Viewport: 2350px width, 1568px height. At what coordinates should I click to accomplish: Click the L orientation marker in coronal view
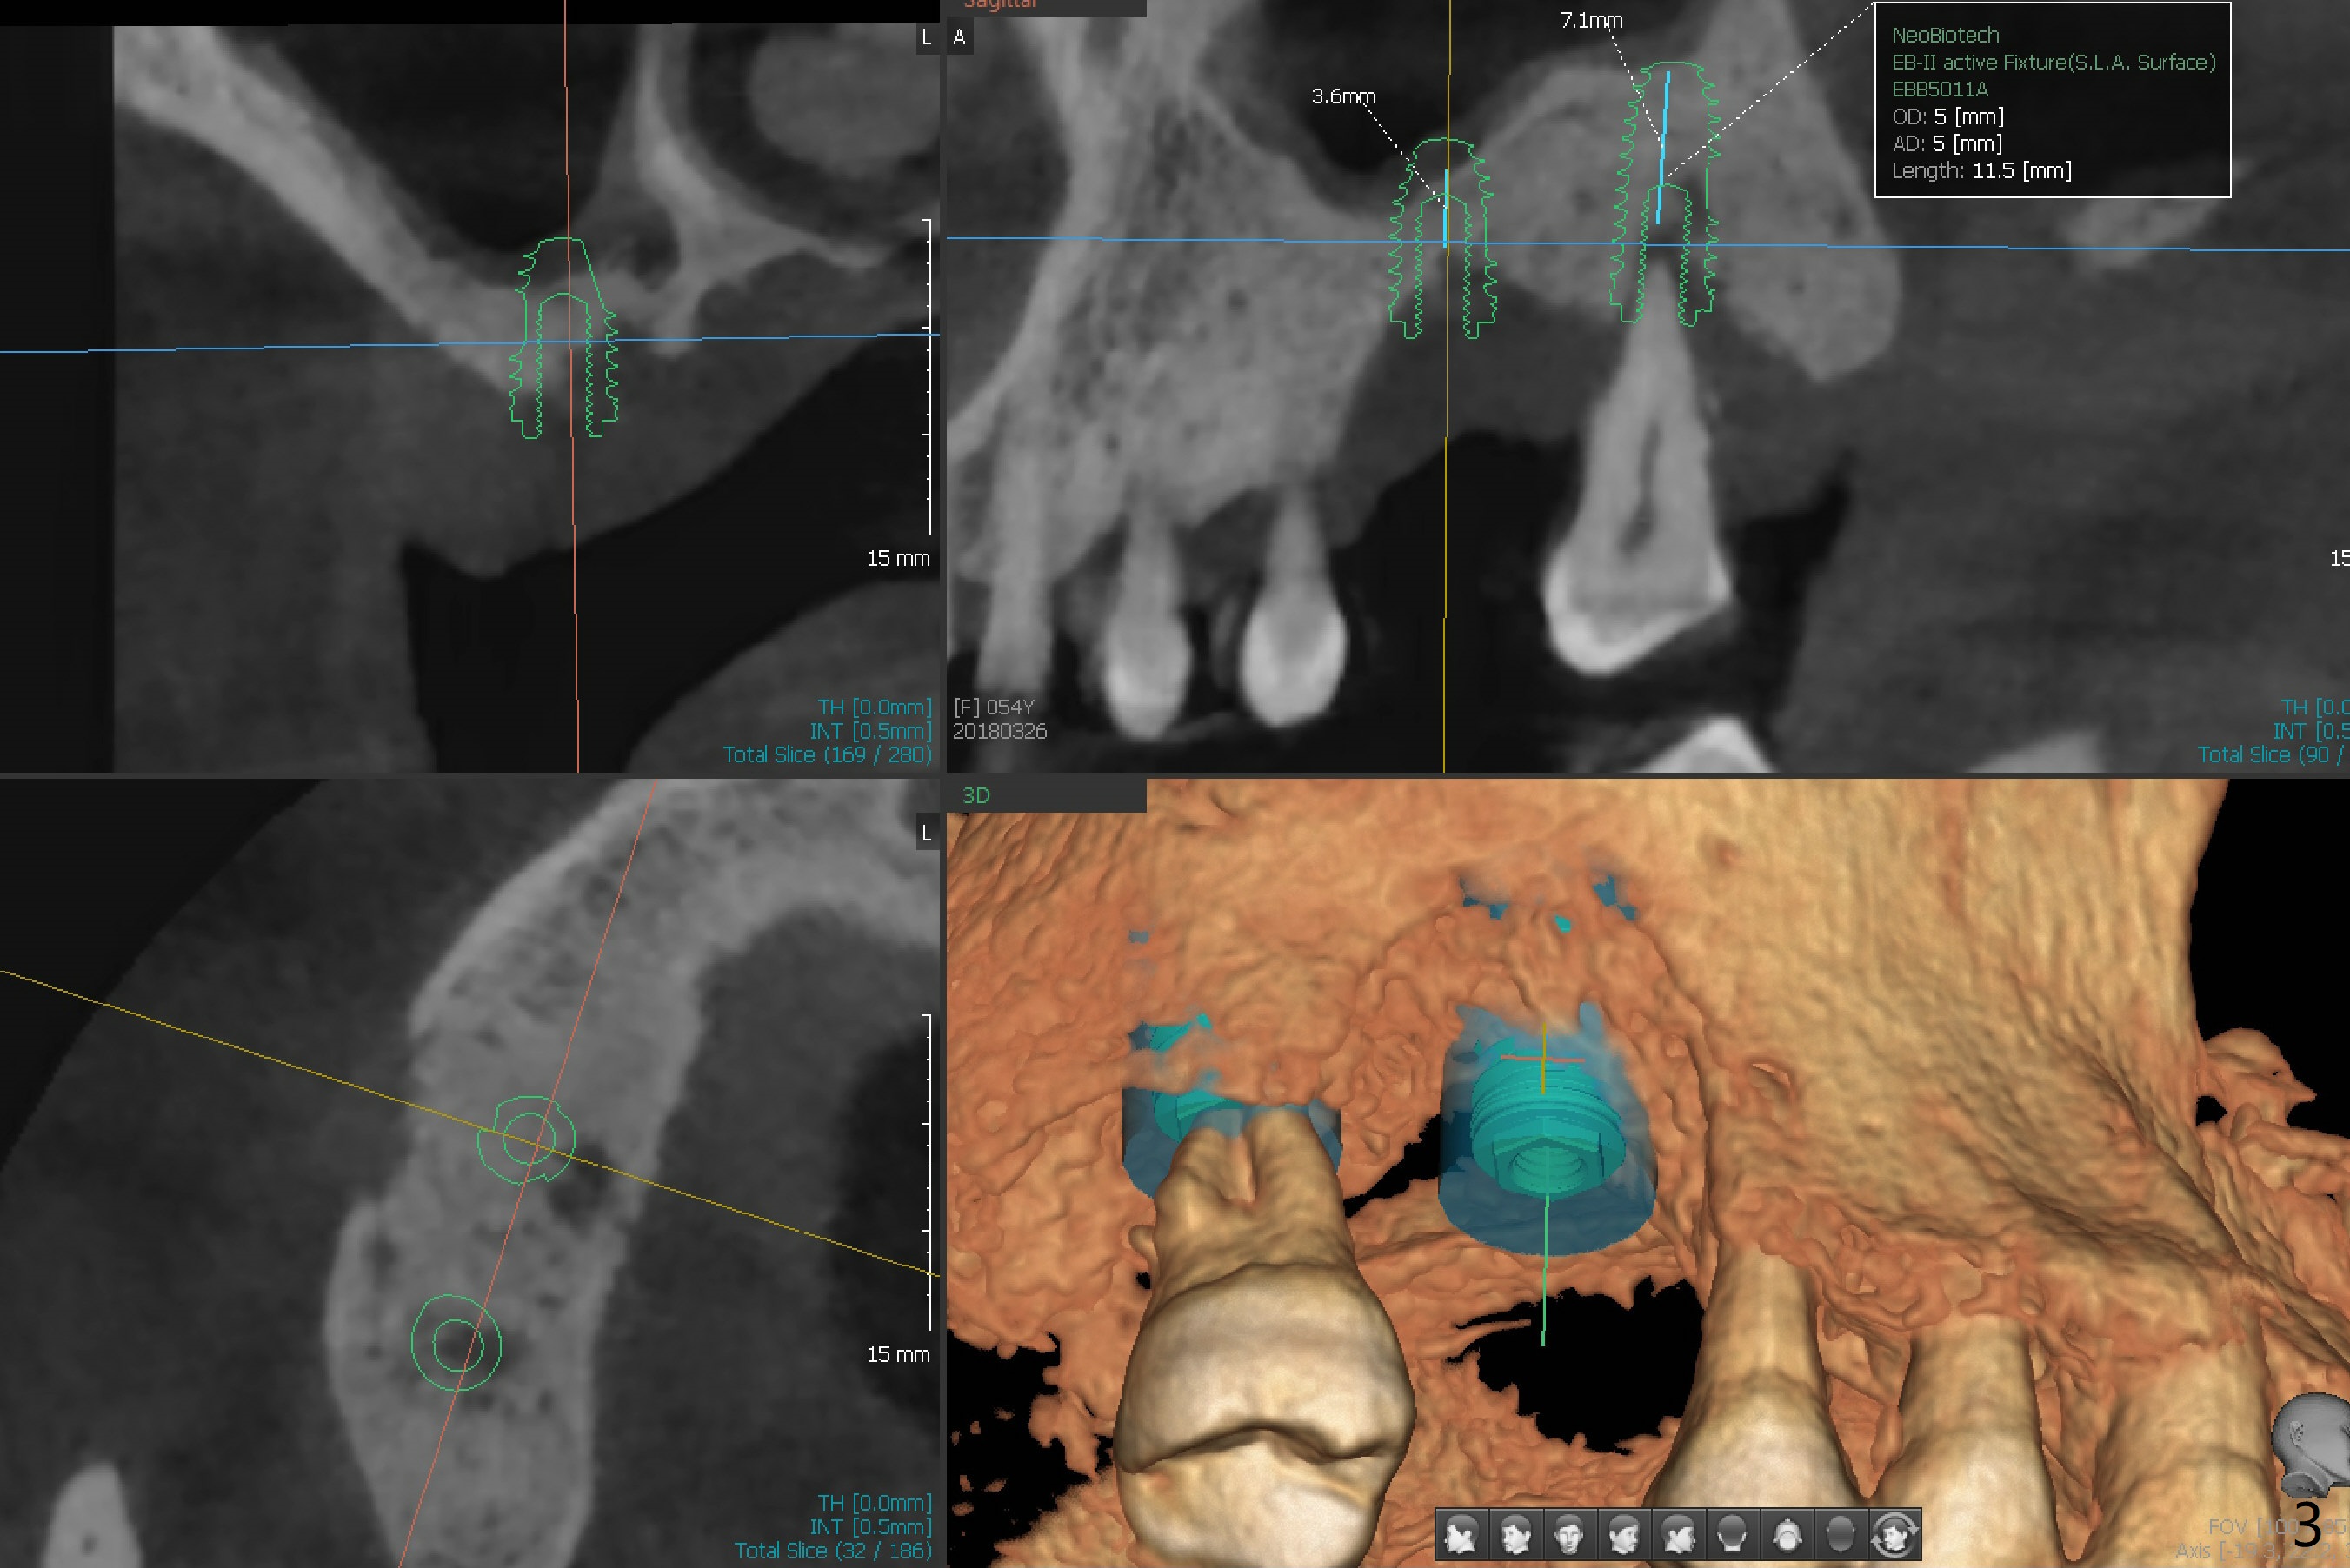[x=927, y=38]
